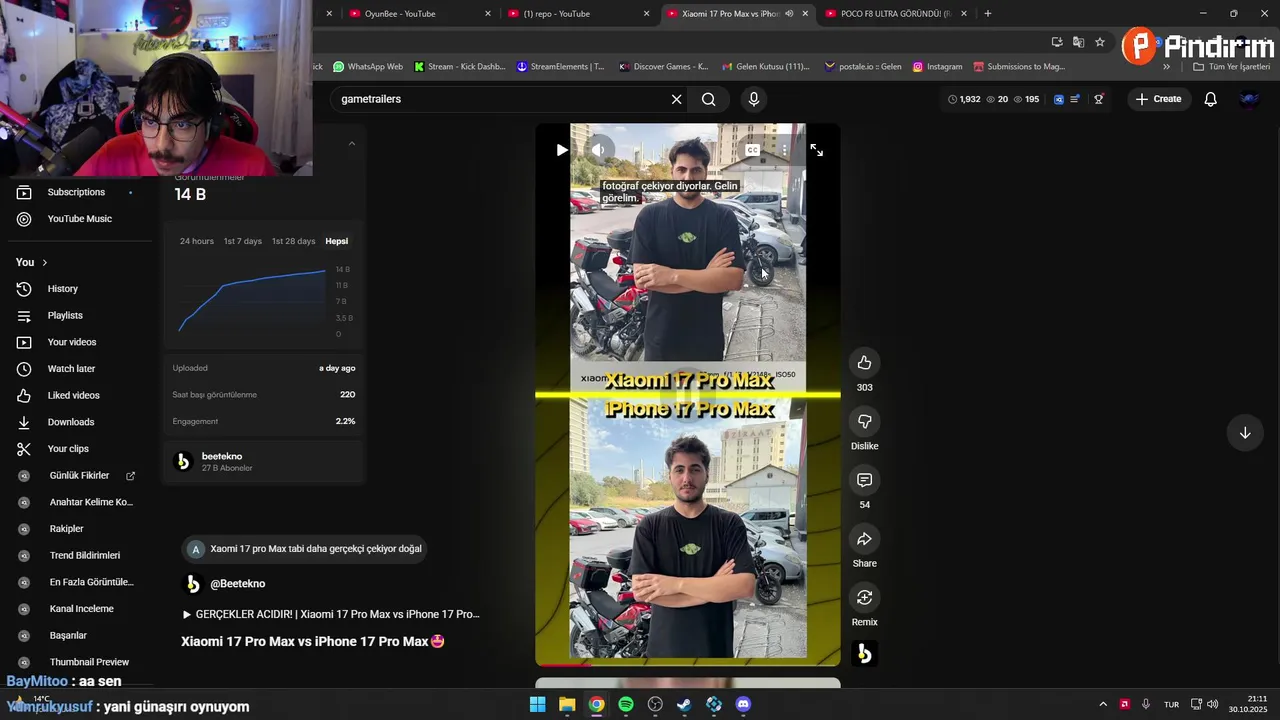Toggle closed captions on the Short
Image resolution: width=1280 pixels, height=720 pixels.
point(753,150)
